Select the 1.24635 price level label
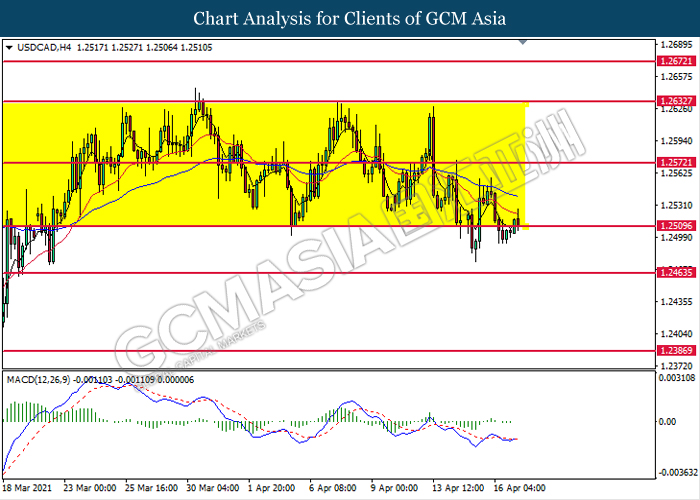The height and width of the screenshot is (500, 700). click(x=677, y=272)
